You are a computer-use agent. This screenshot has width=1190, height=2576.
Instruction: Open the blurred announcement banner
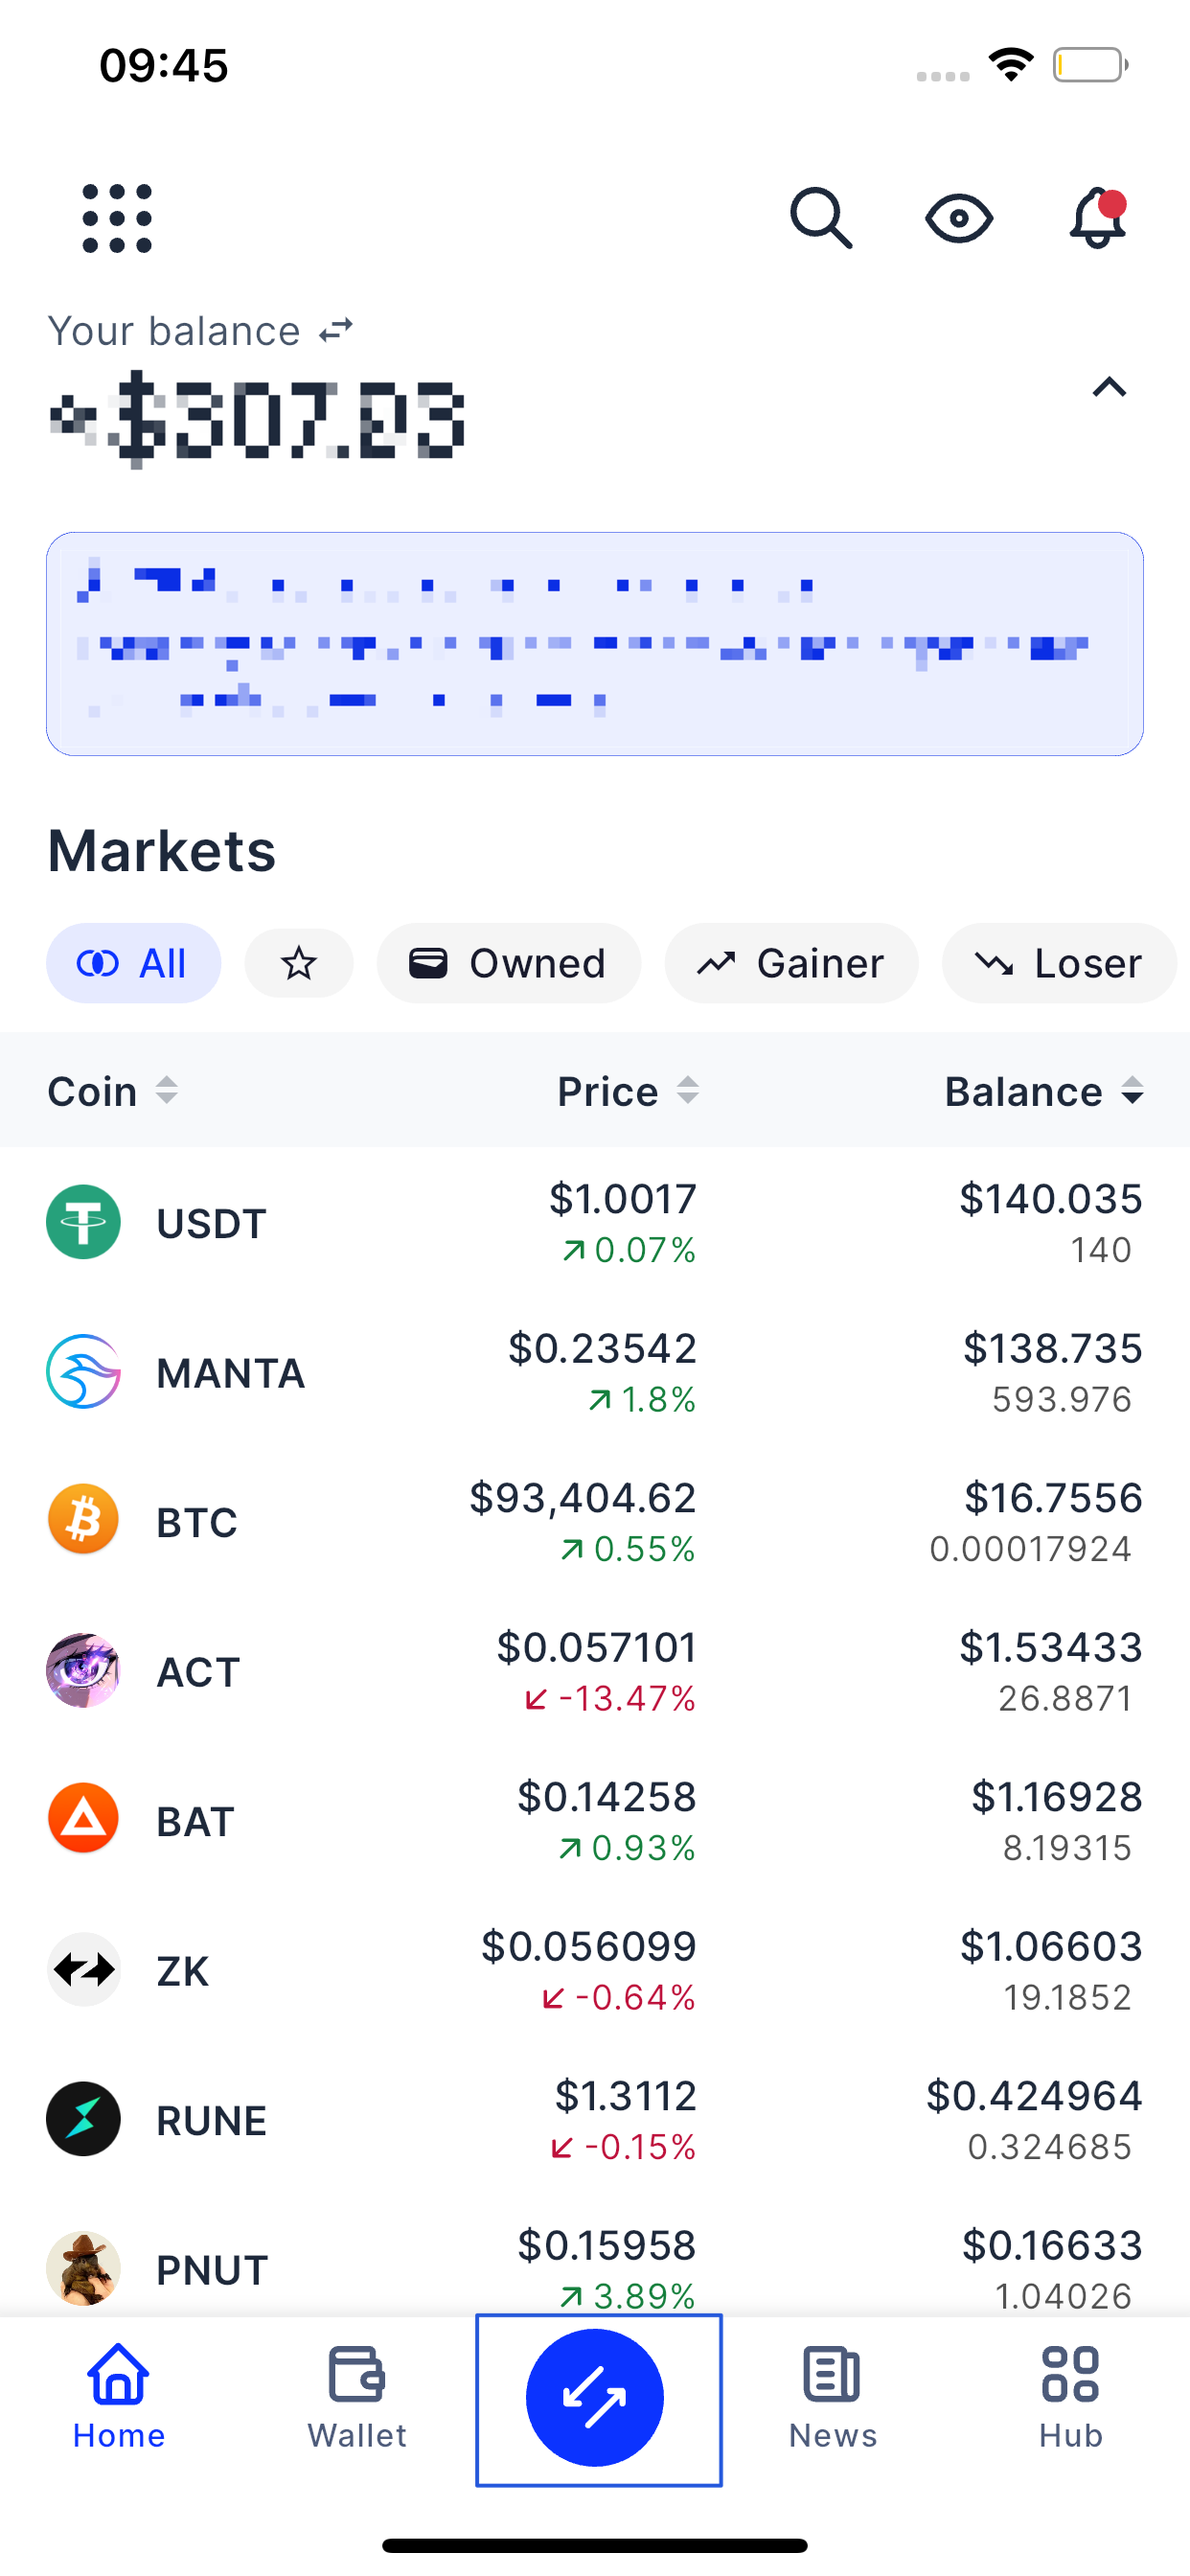[595, 644]
